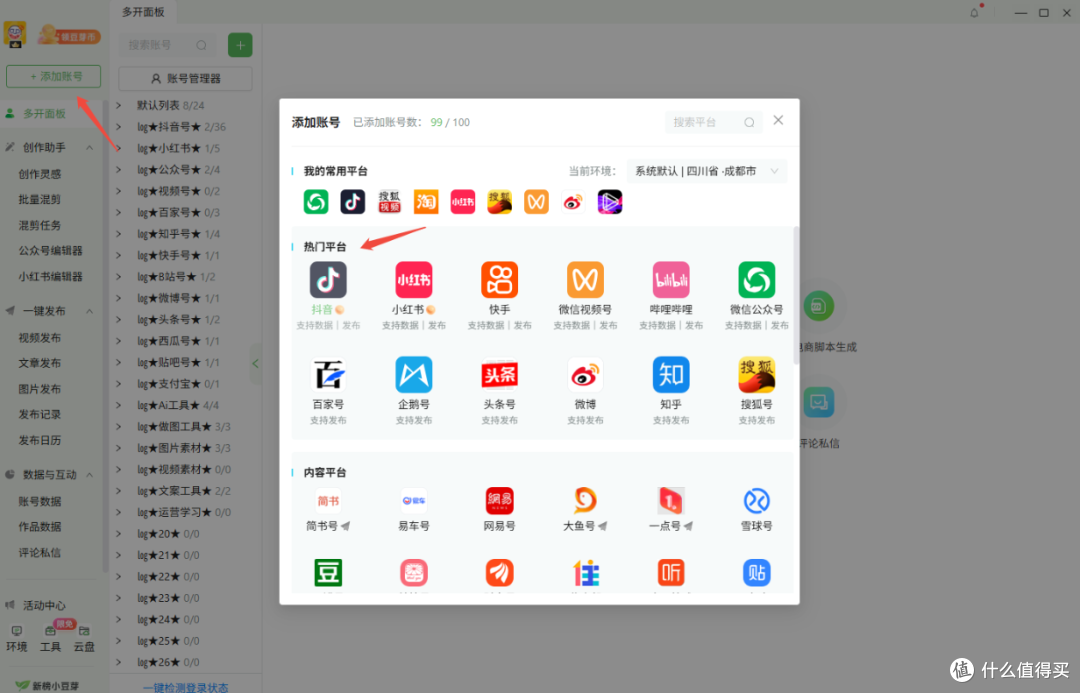The width and height of the screenshot is (1080, 693).
Task: Click the 添加账号 button in the sidebar
Action: (x=54, y=76)
